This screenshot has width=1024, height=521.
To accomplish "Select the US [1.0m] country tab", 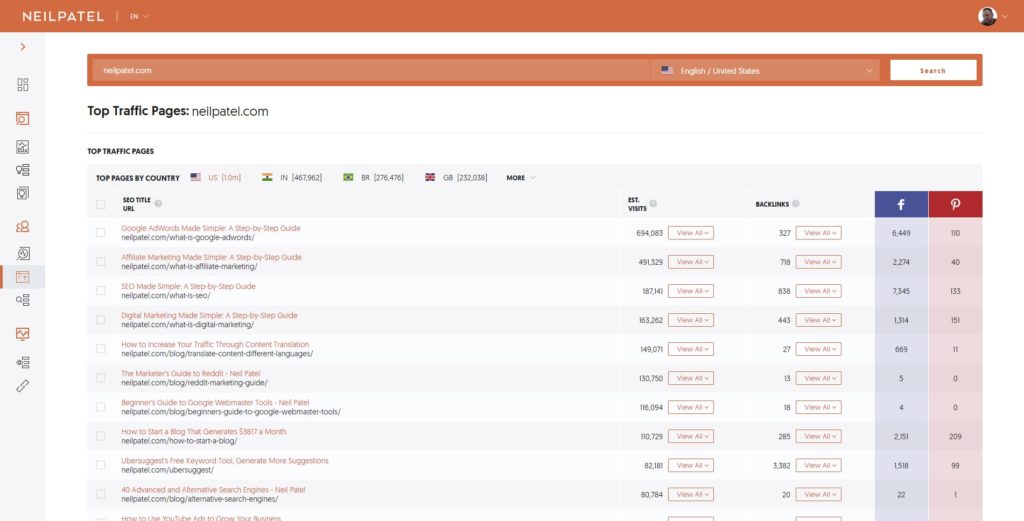I will click(x=216, y=178).
